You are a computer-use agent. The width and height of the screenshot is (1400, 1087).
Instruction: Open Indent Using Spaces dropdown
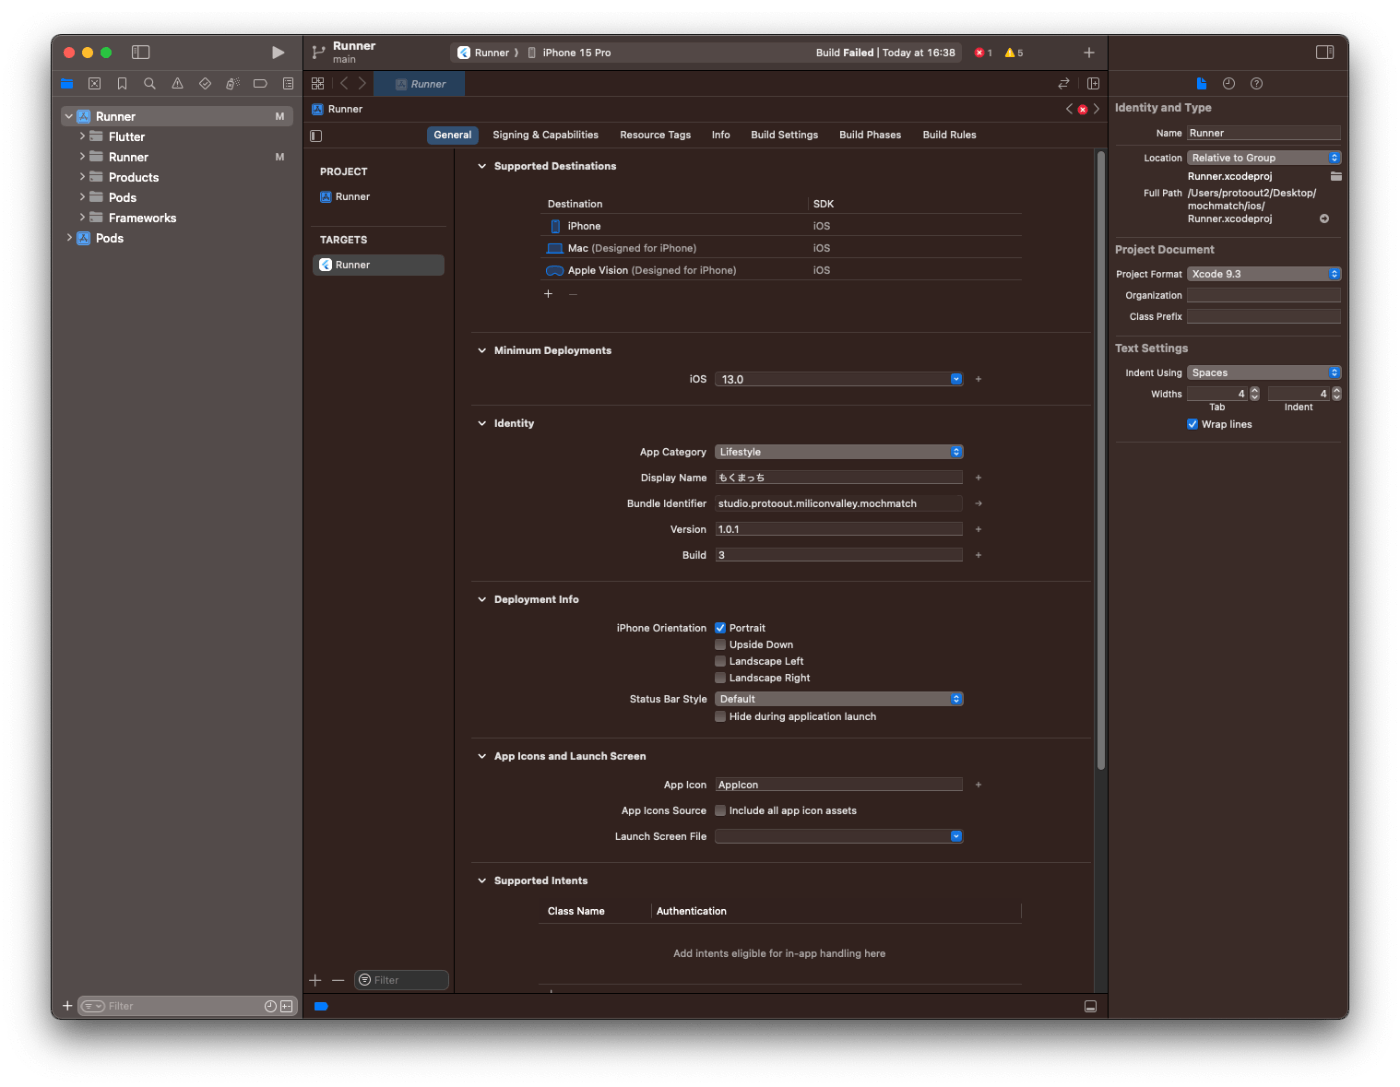[x=1264, y=373]
